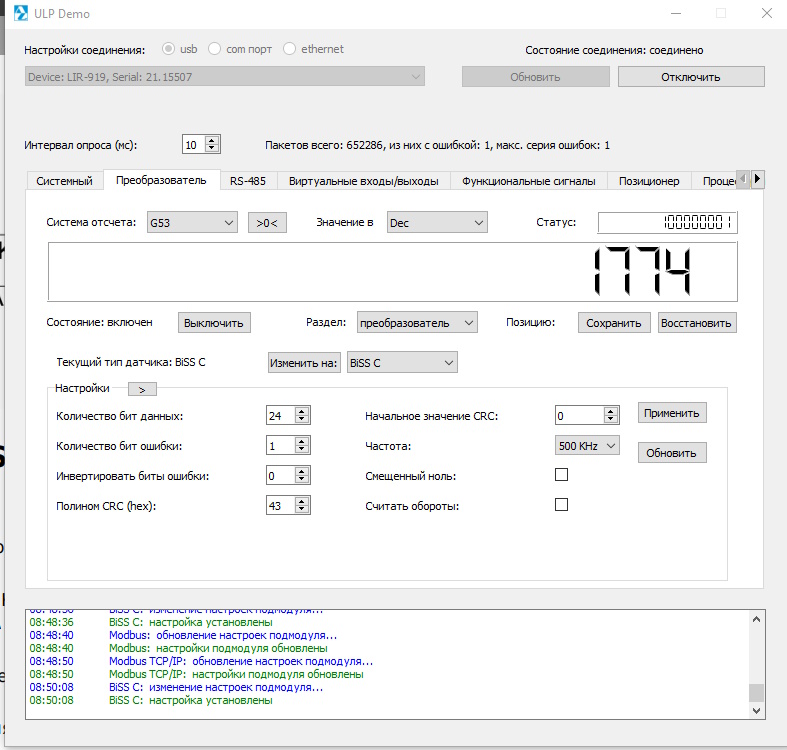
Task: Enable the Смещенный ноль checkbox
Action: [561, 475]
